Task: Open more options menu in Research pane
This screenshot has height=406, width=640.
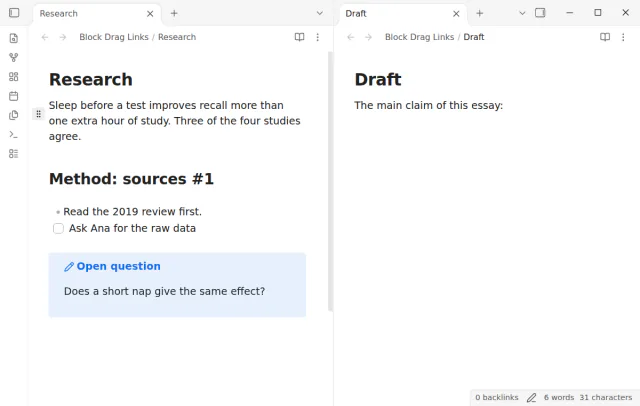Action: [318, 37]
